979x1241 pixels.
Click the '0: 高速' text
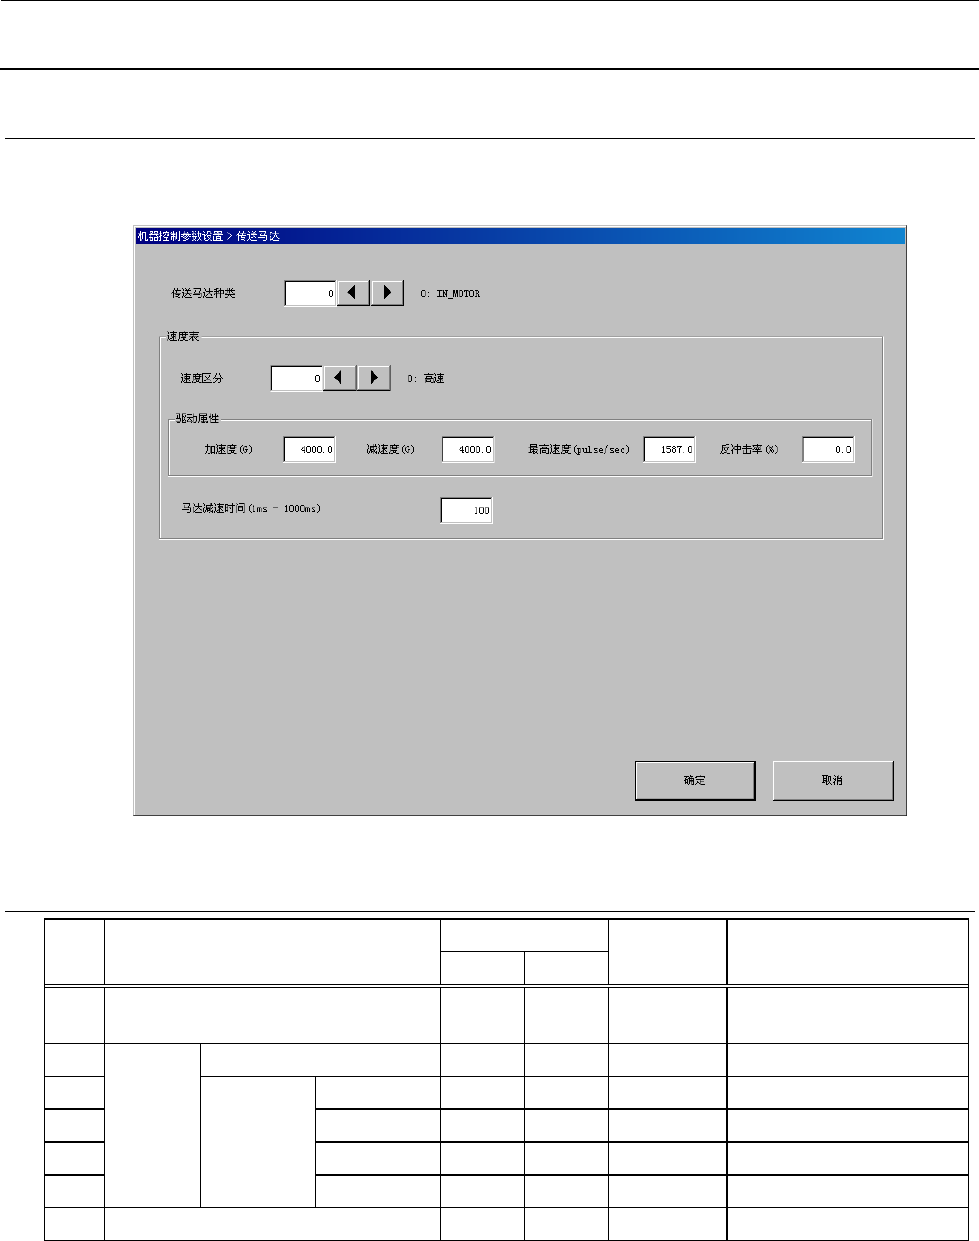tap(426, 379)
